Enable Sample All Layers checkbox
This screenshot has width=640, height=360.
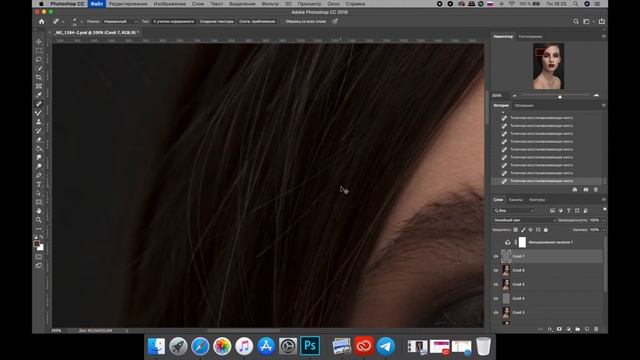tap(282, 22)
